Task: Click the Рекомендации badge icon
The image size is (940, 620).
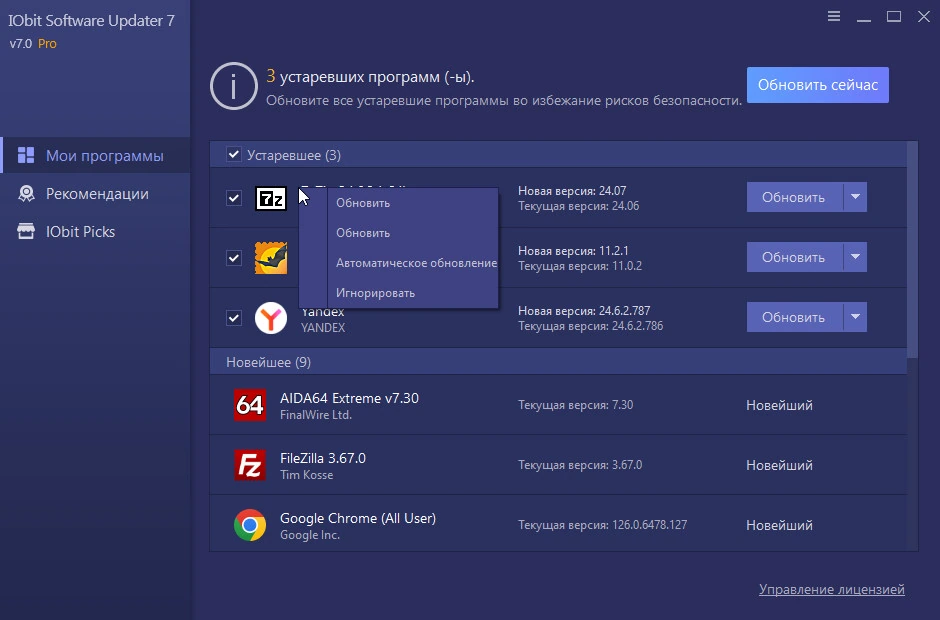Action: coord(26,194)
